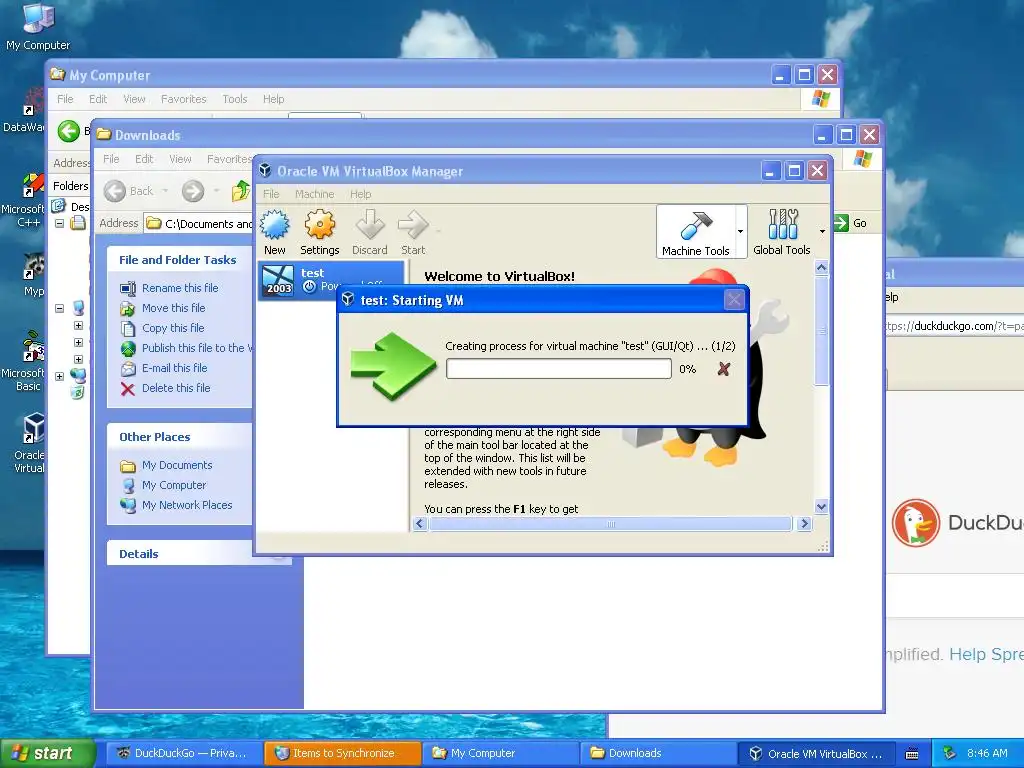Screen dimensions: 1024x768
Task: Click File and Folder Tasks header
Action: click(x=178, y=260)
